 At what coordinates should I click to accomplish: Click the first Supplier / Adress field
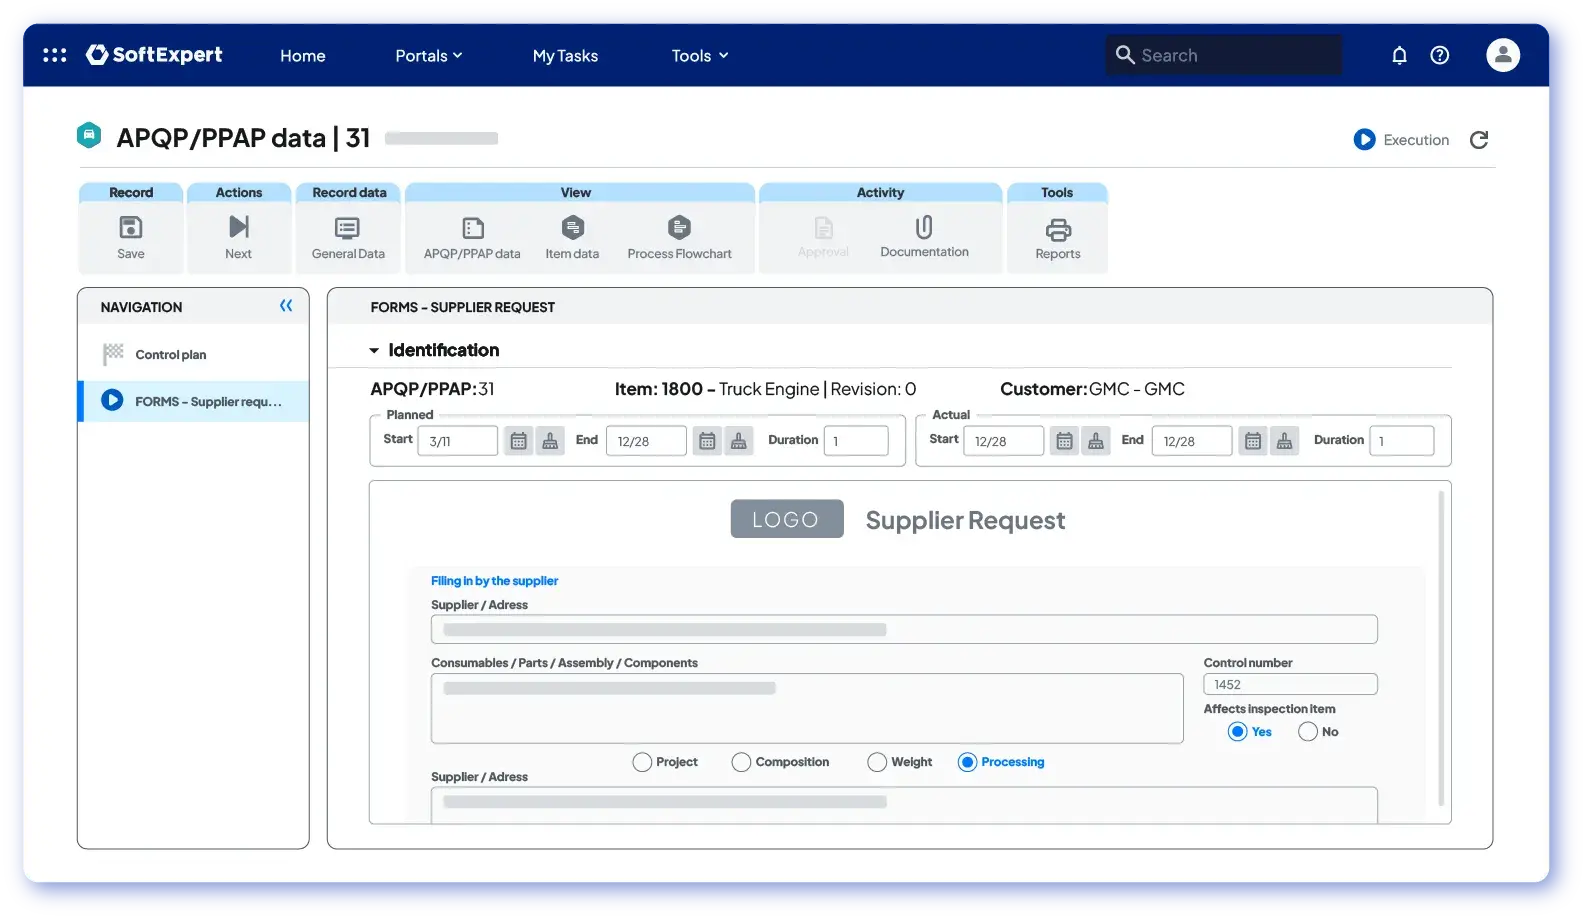[904, 630]
